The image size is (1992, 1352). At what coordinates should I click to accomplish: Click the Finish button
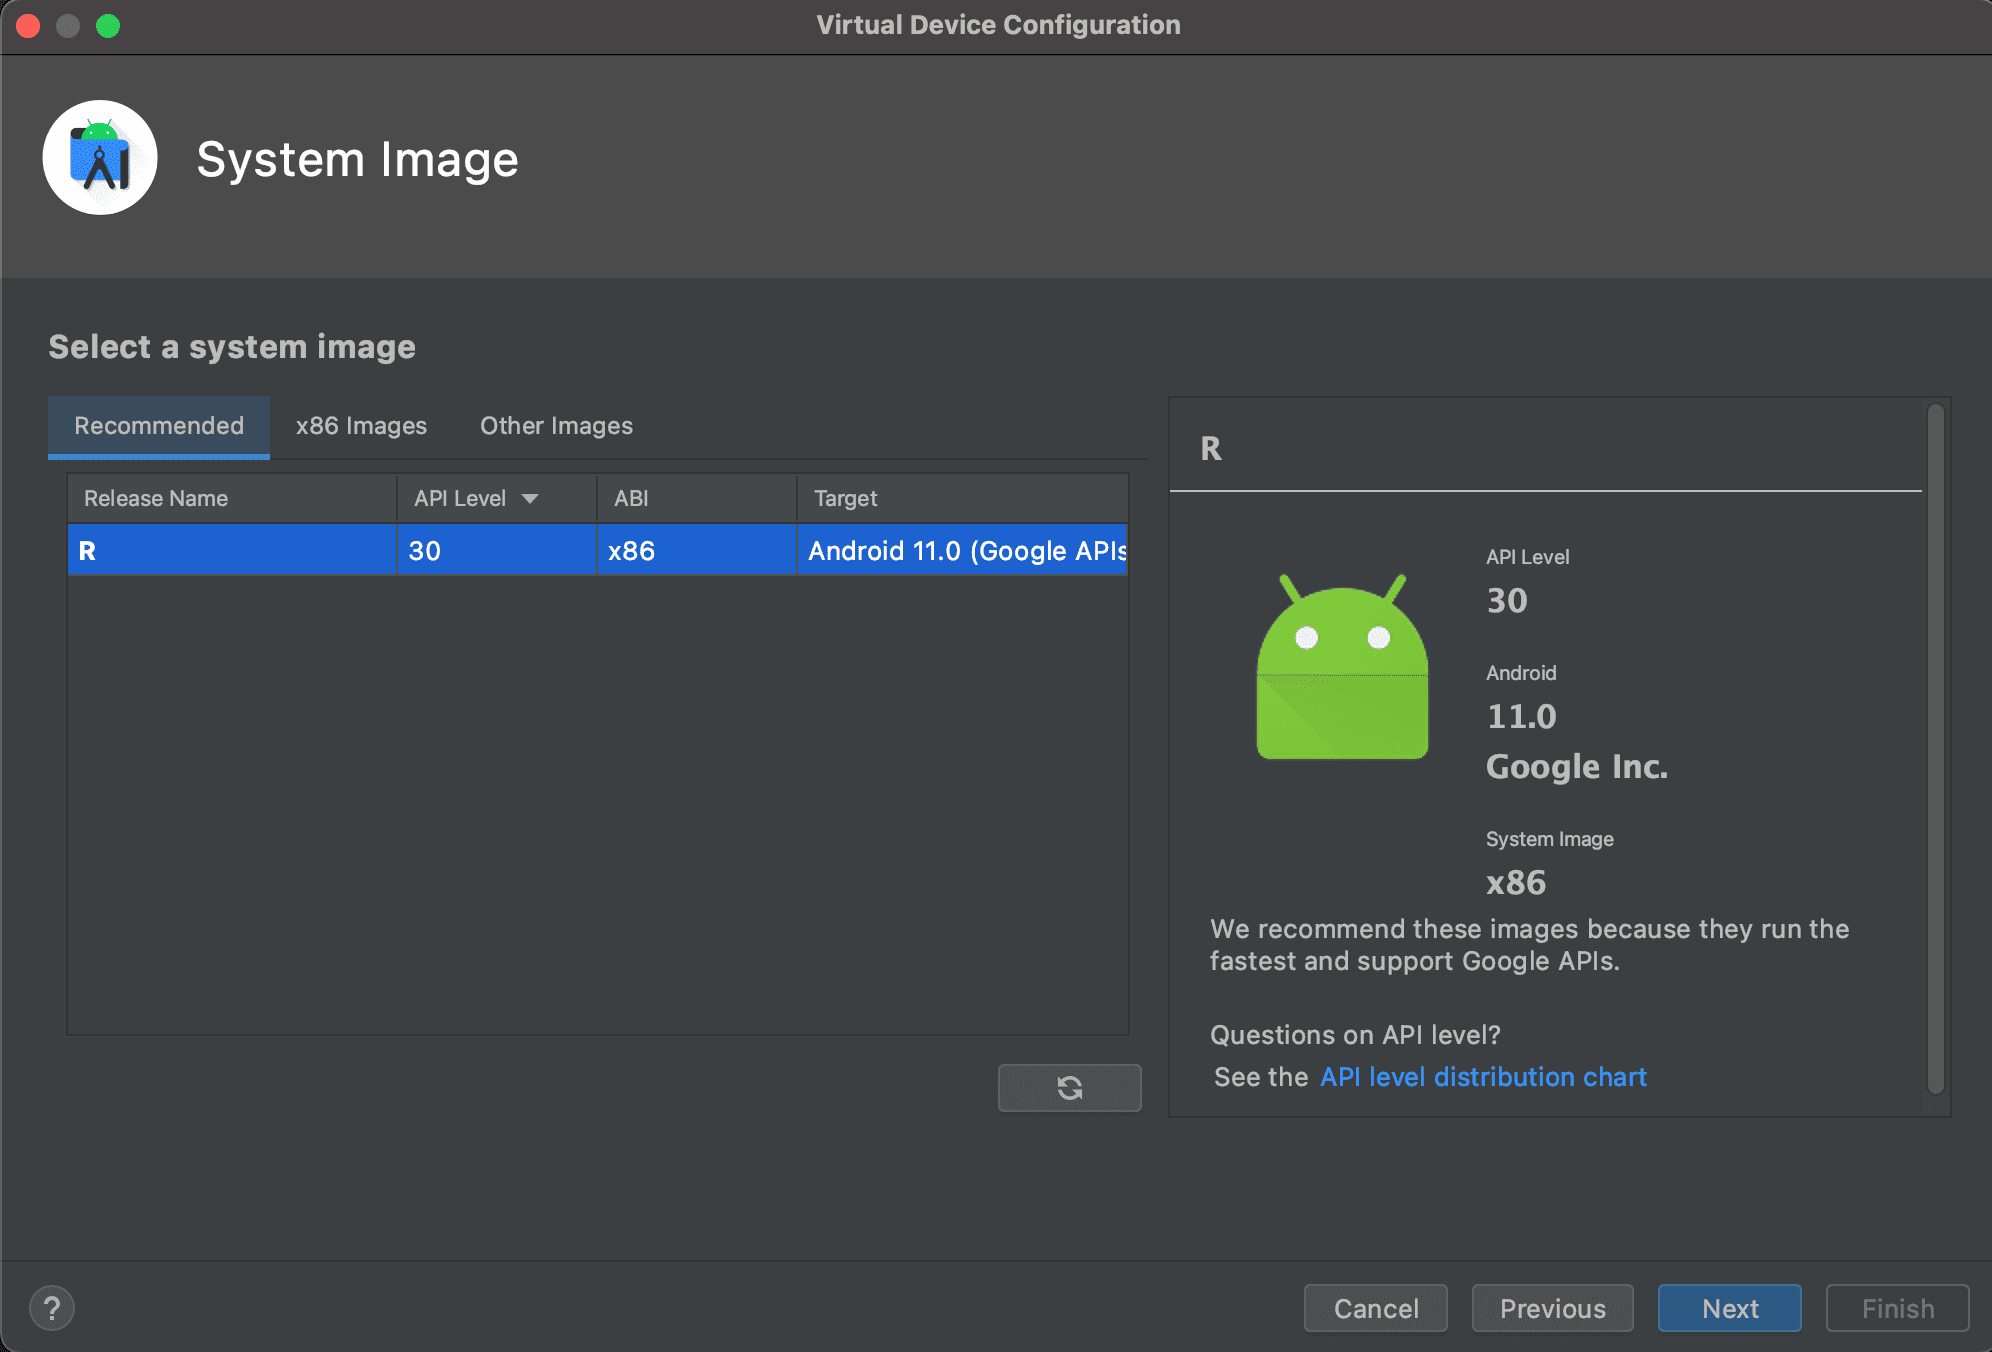(x=1897, y=1308)
